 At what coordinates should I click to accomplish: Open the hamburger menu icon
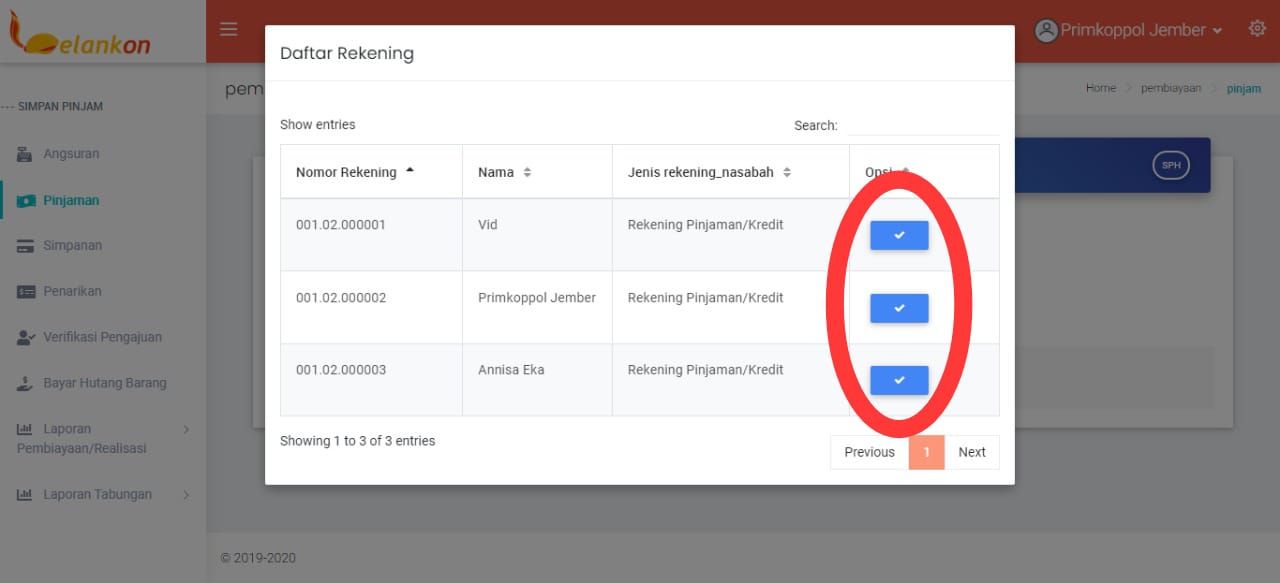pos(229,29)
